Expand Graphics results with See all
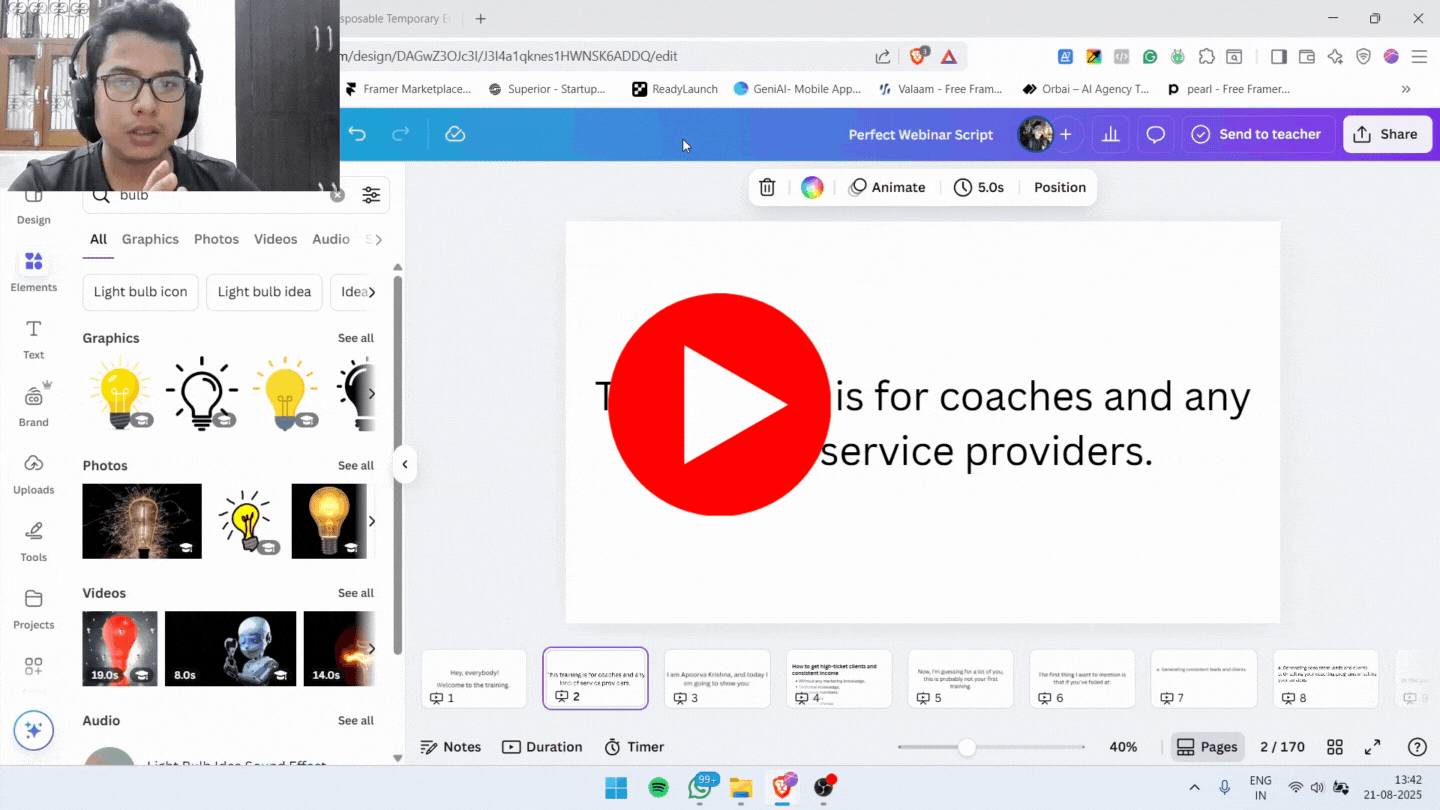The image size is (1440, 810). (355, 338)
